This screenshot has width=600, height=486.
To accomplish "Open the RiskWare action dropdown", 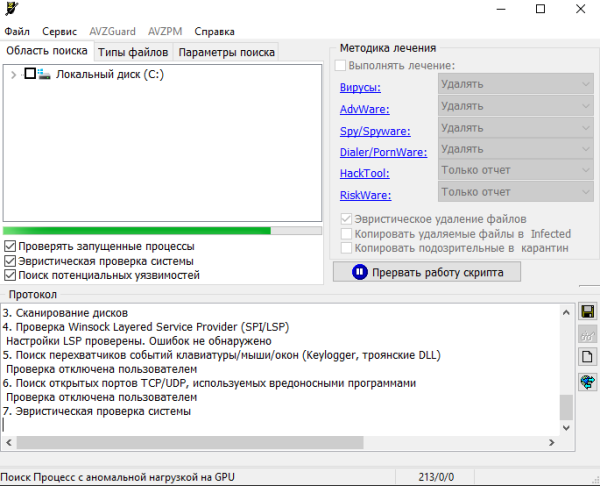I will (515, 192).
